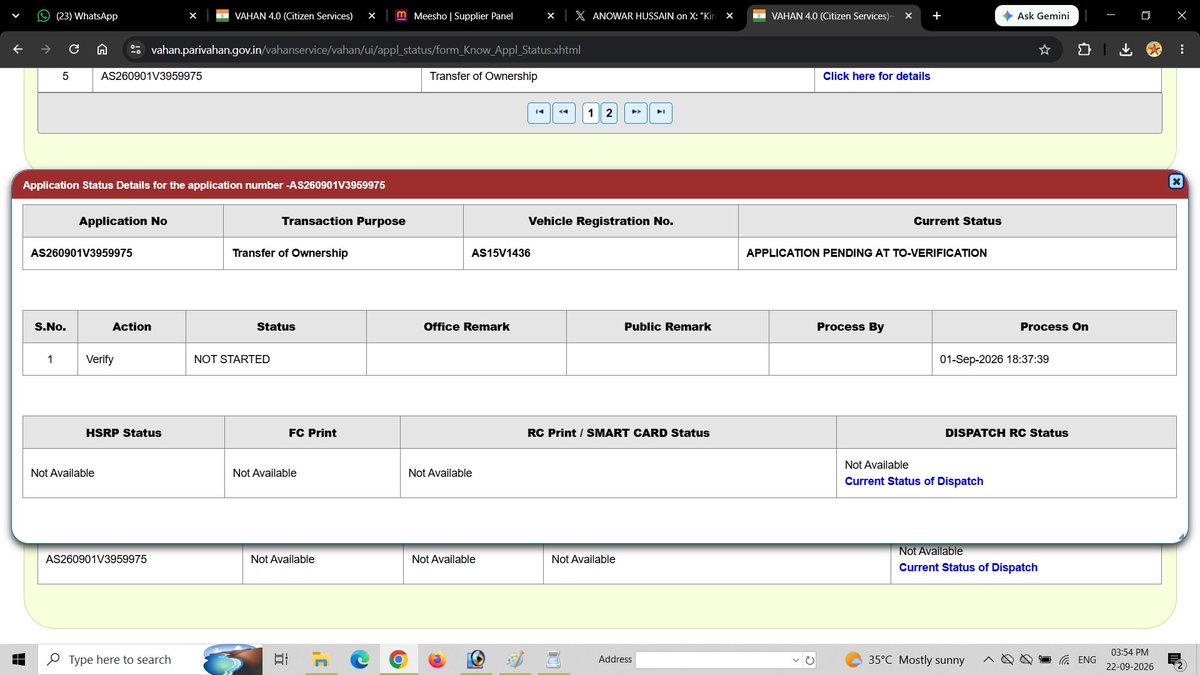
Task: Go to first page in paginator
Action: tap(539, 112)
